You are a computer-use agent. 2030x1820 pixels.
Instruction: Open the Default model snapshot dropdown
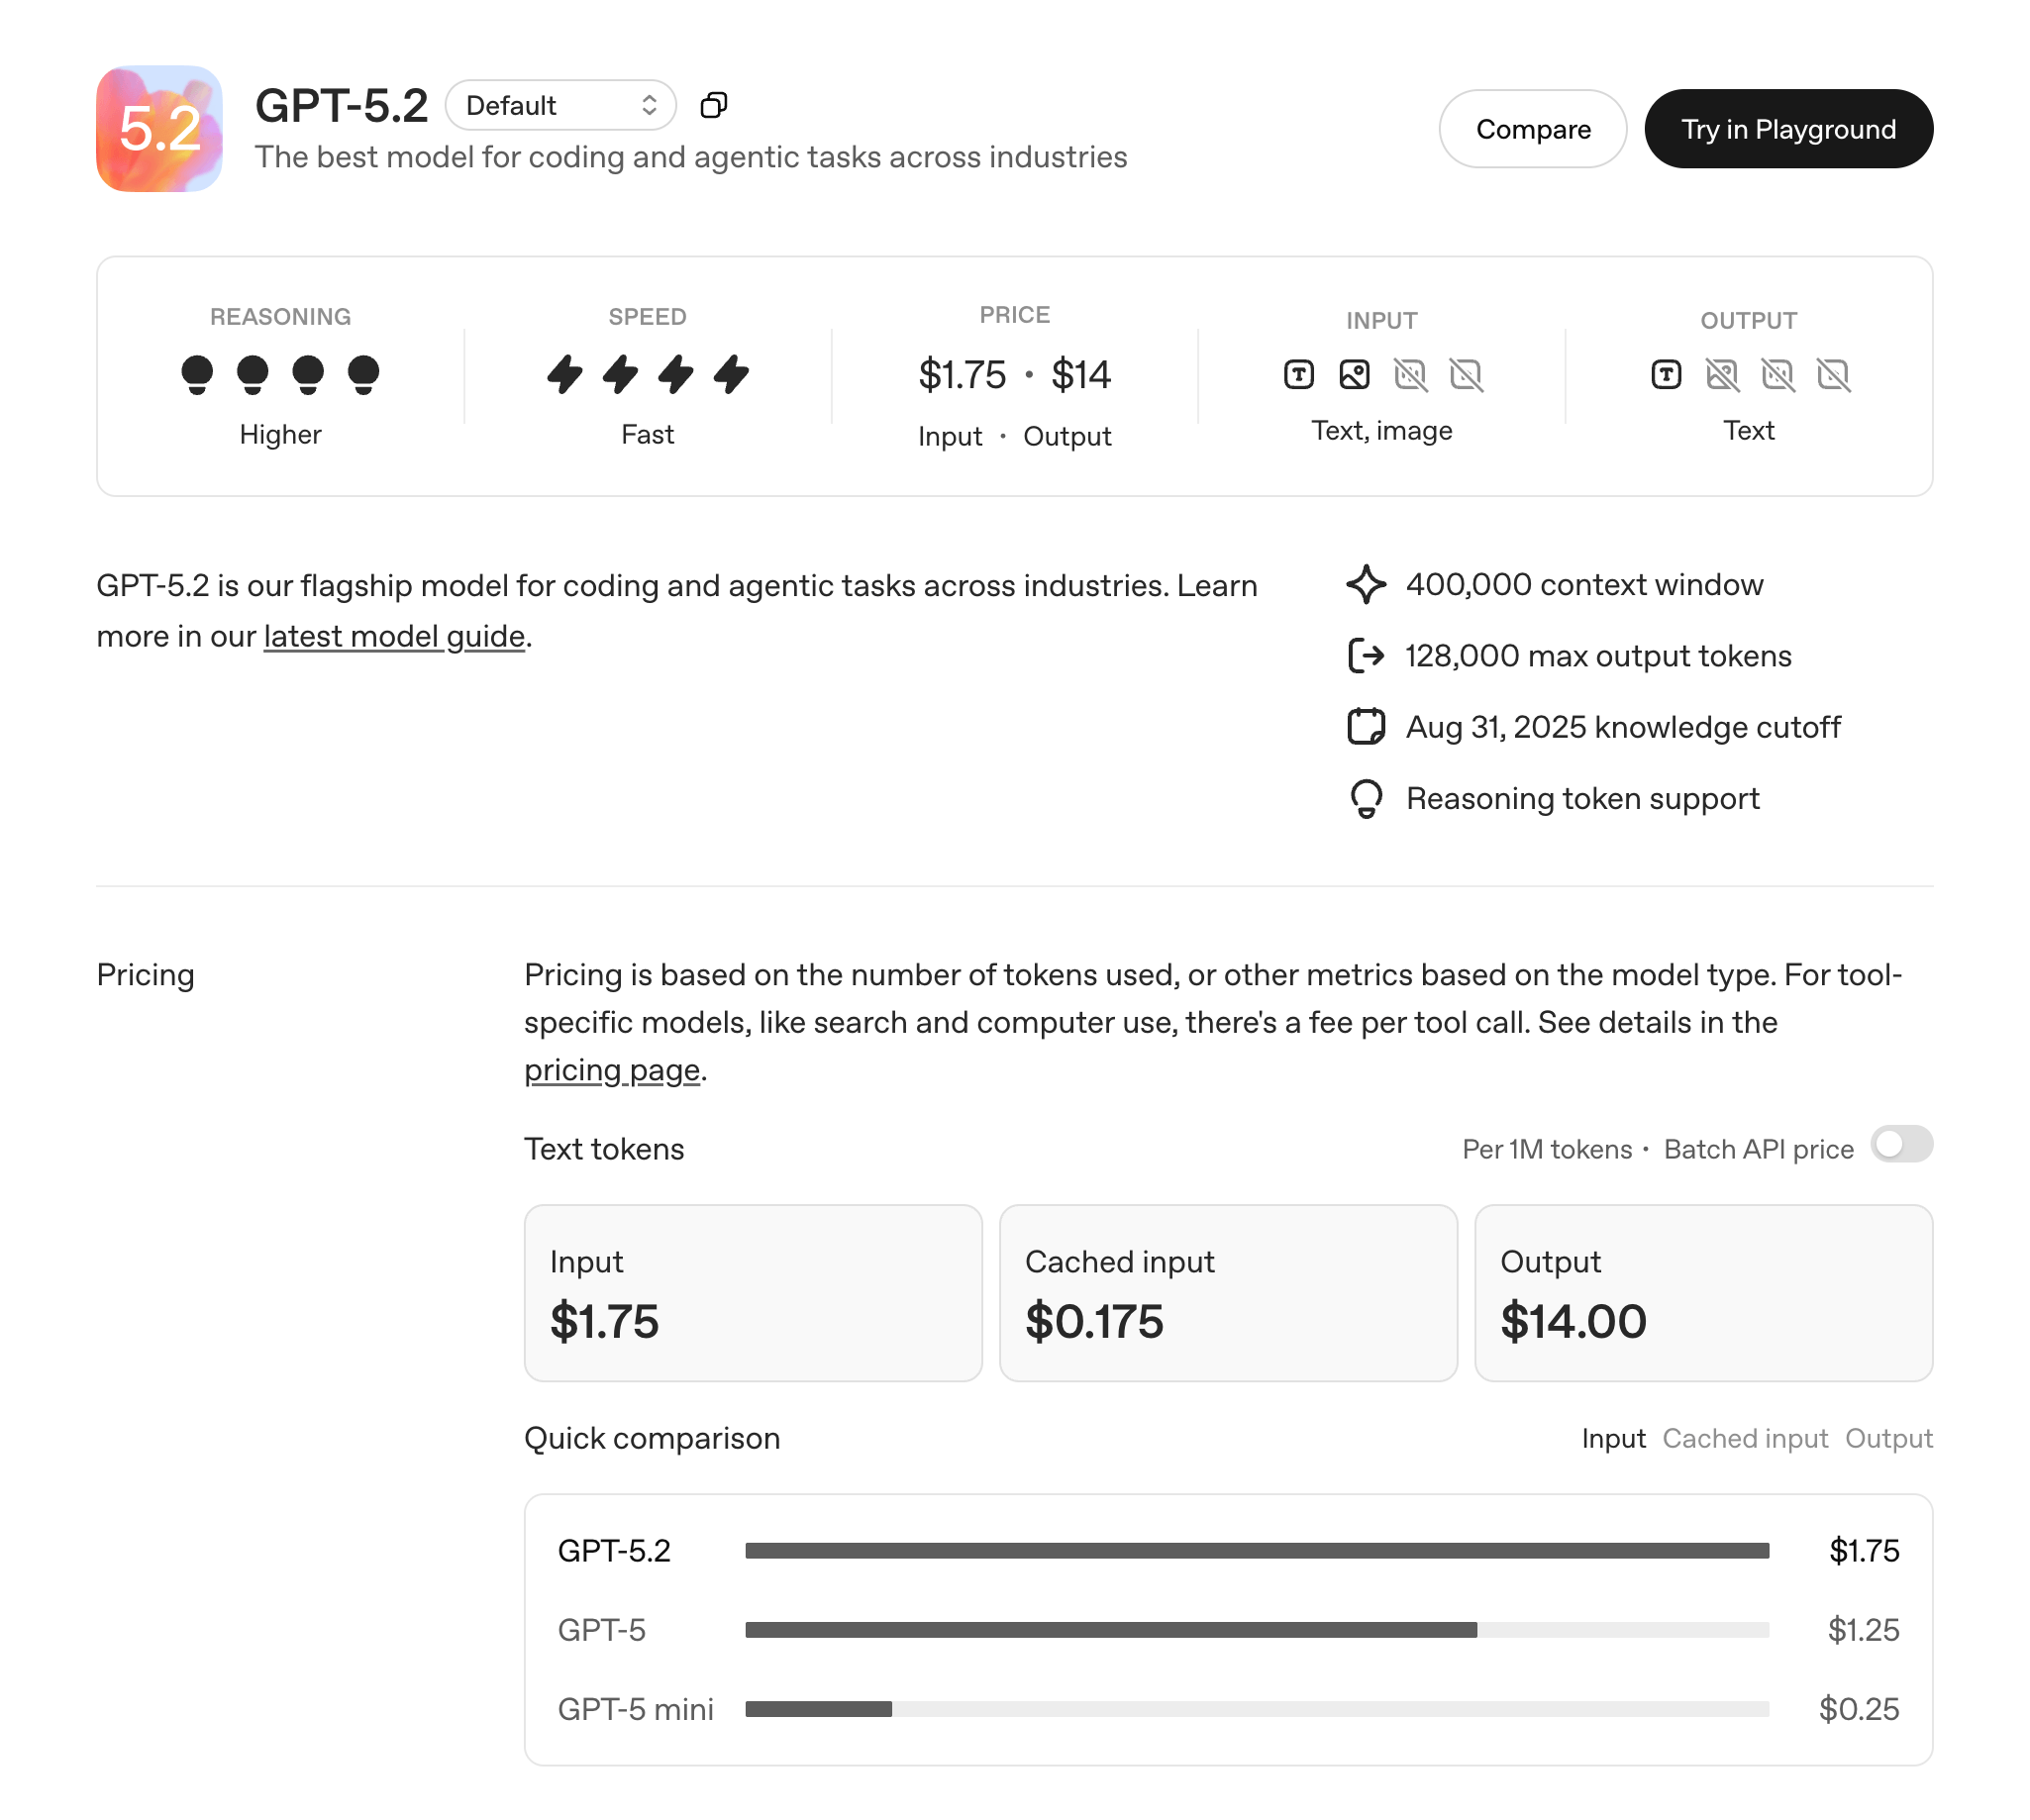(x=561, y=104)
